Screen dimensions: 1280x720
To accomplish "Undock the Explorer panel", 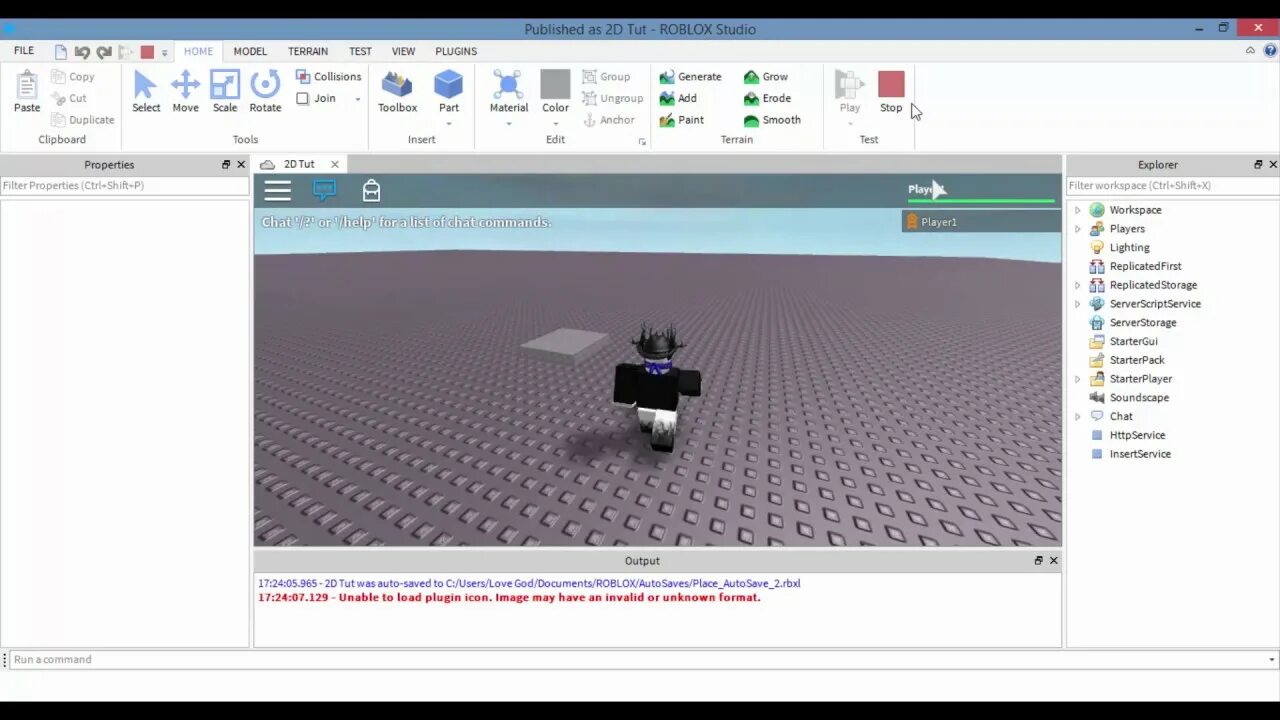I will [x=1258, y=164].
